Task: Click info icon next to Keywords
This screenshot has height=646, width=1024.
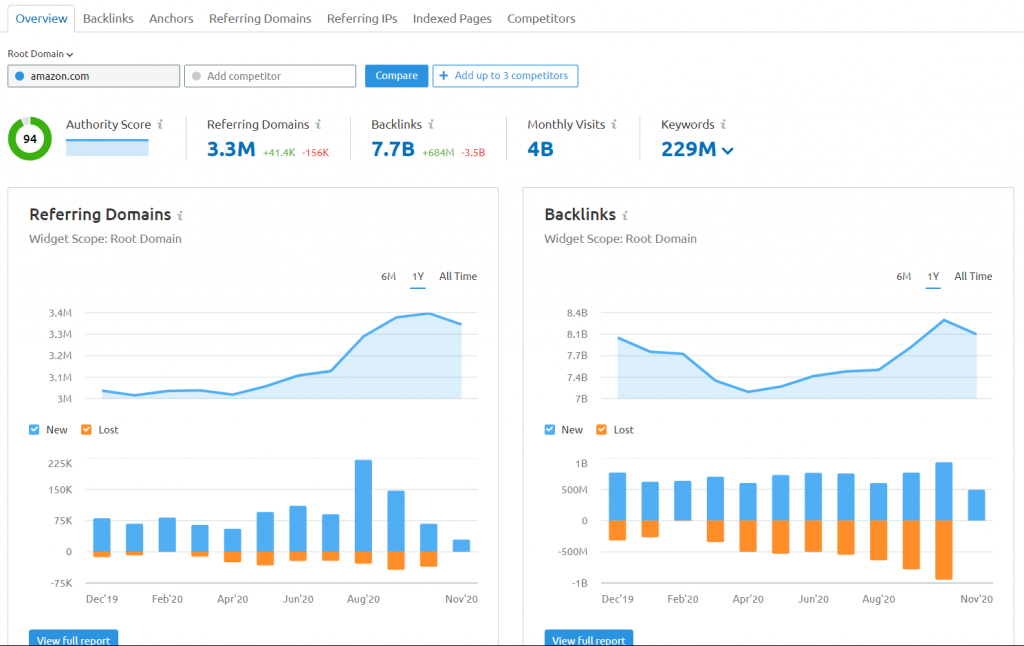Action: (x=724, y=124)
